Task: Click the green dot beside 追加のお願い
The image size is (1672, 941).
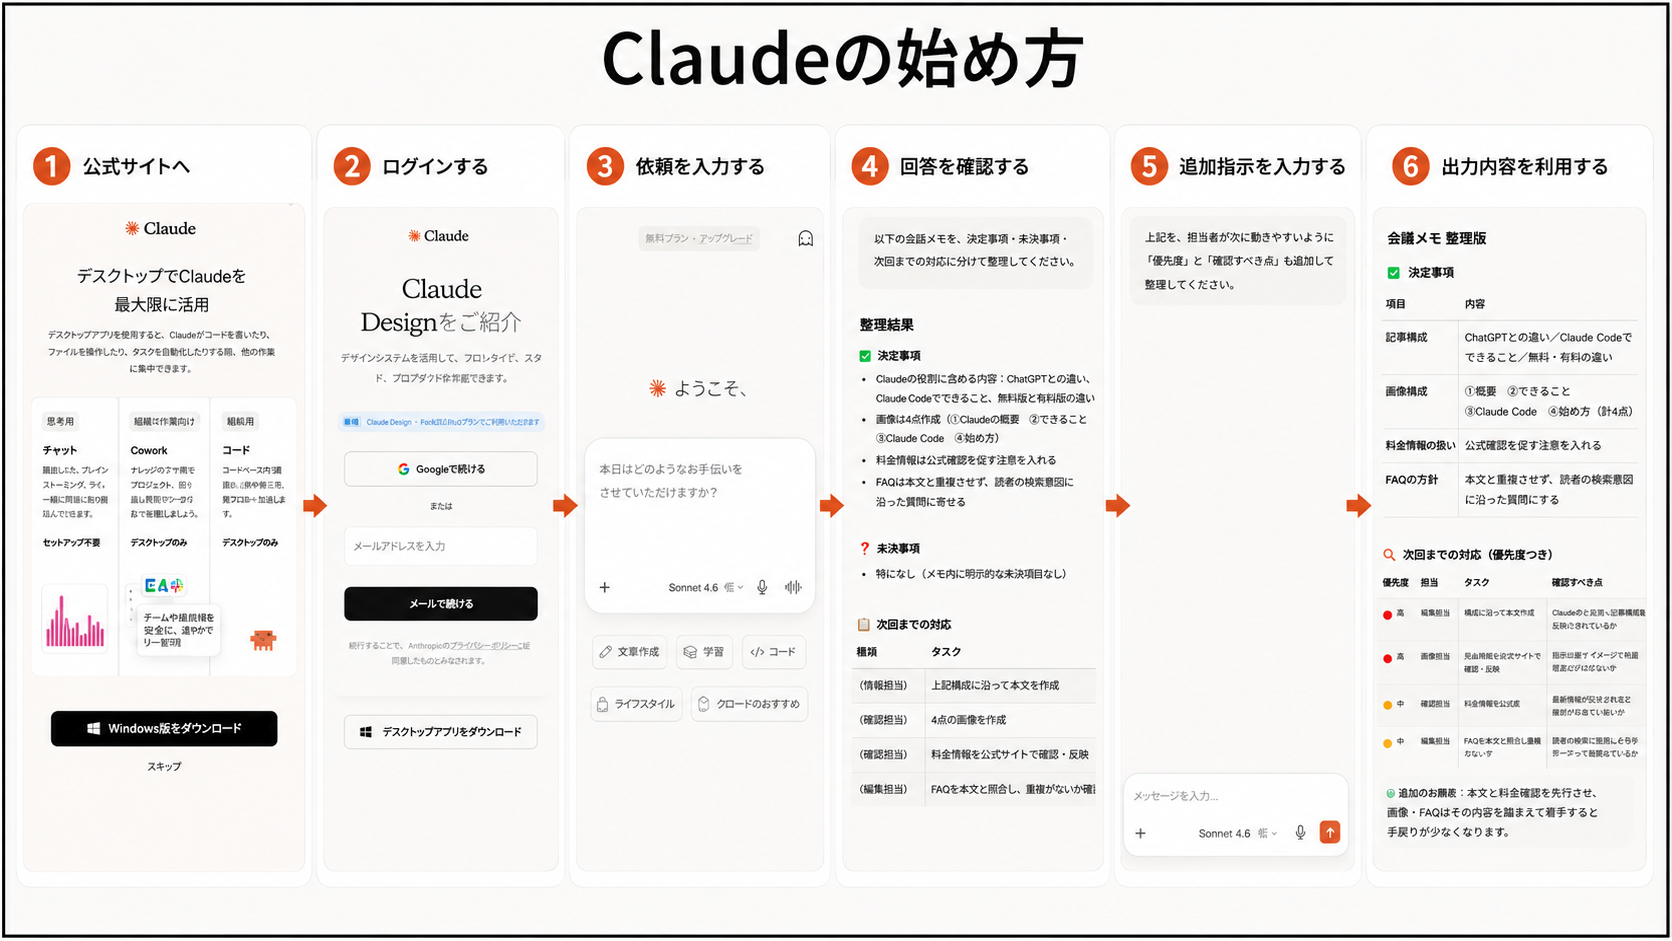Action: pyautogui.click(x=1390, y=793)
